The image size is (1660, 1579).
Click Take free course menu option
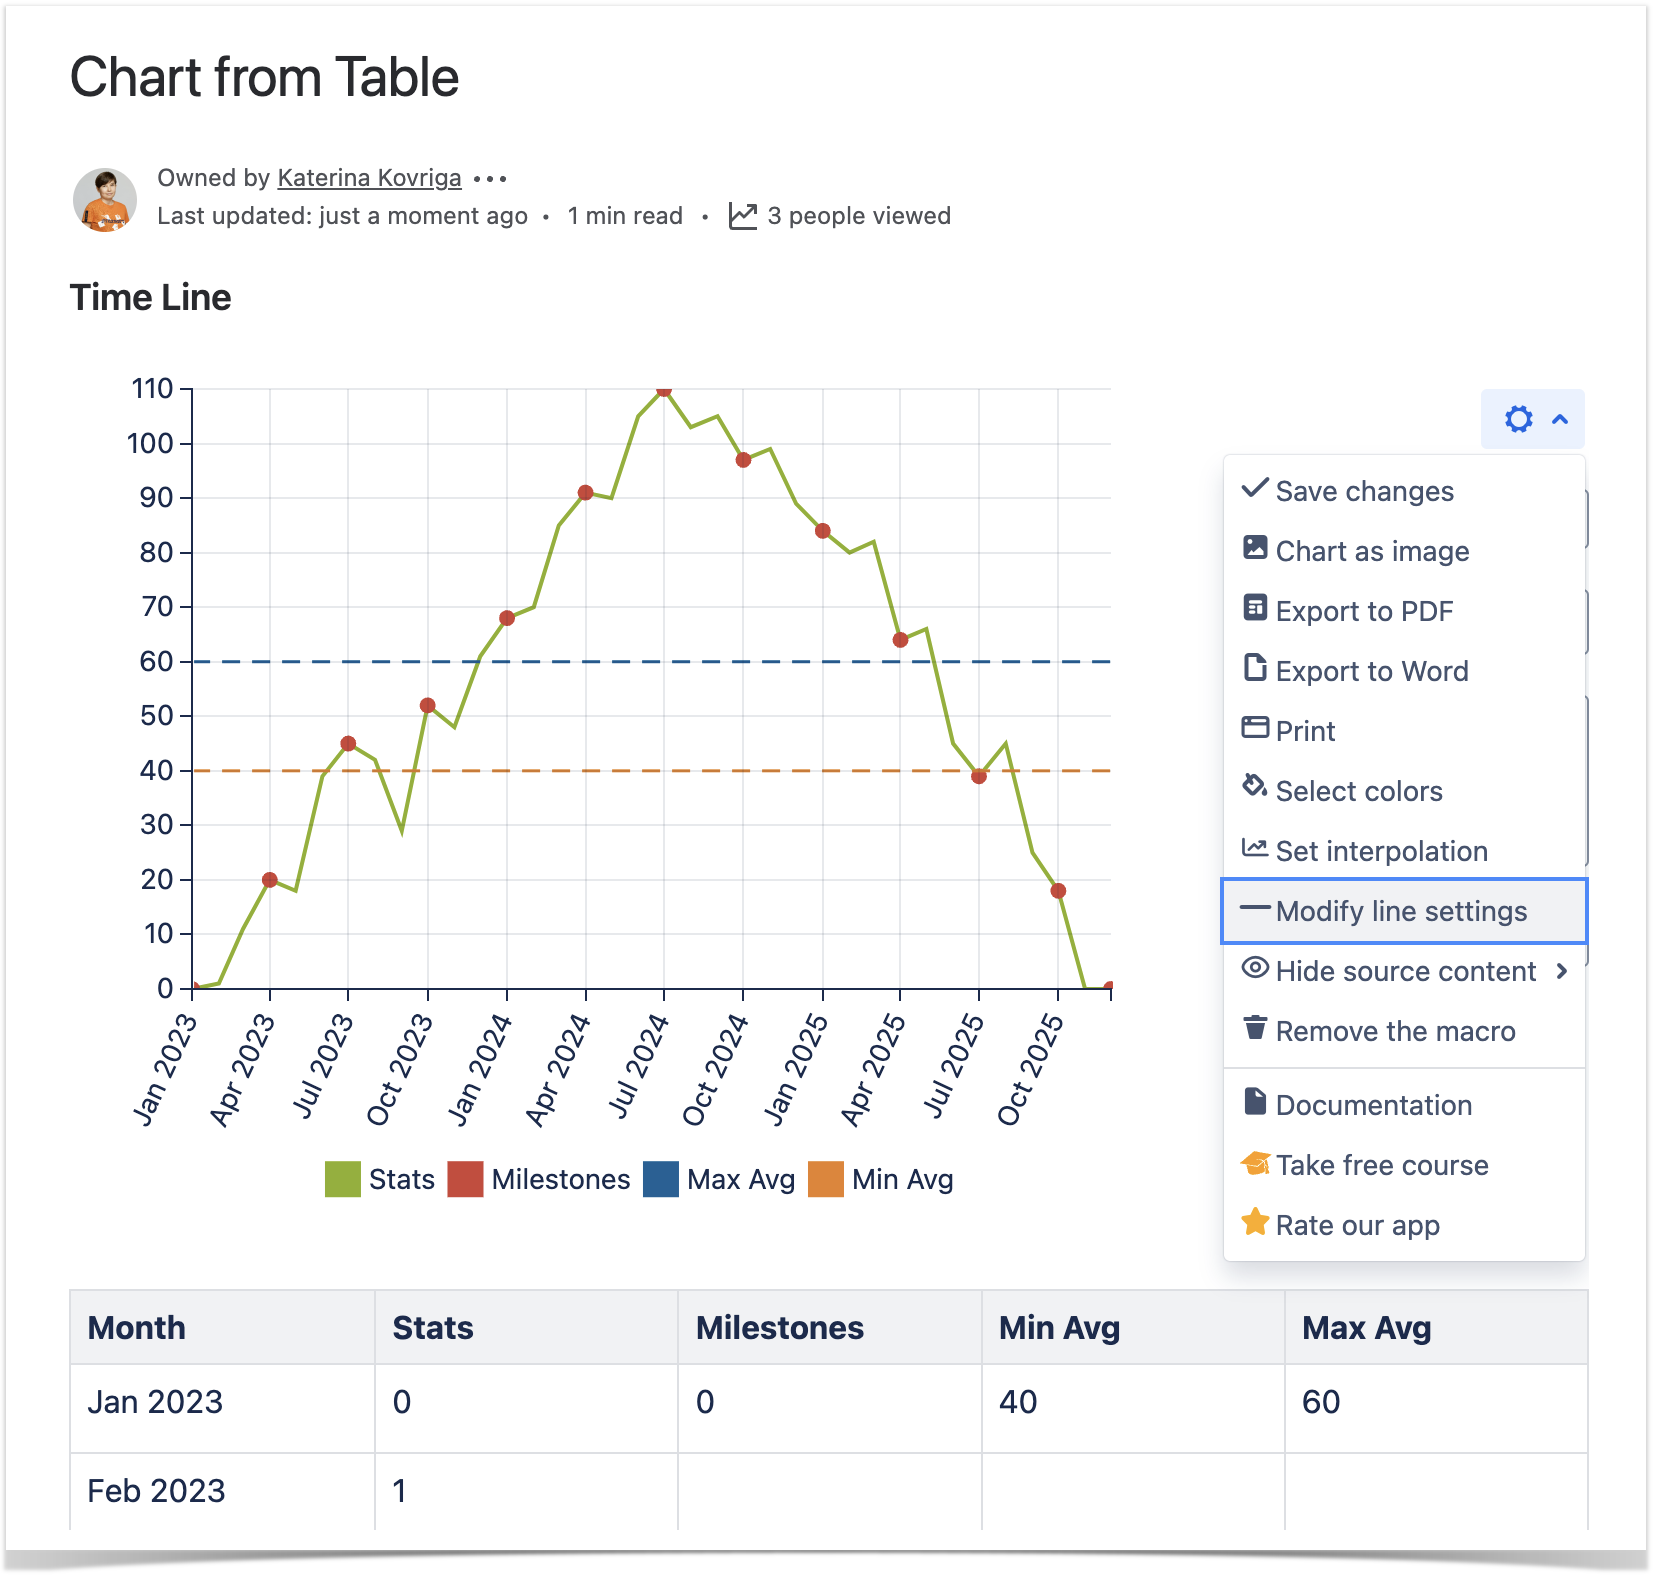click(1381, 1165)
